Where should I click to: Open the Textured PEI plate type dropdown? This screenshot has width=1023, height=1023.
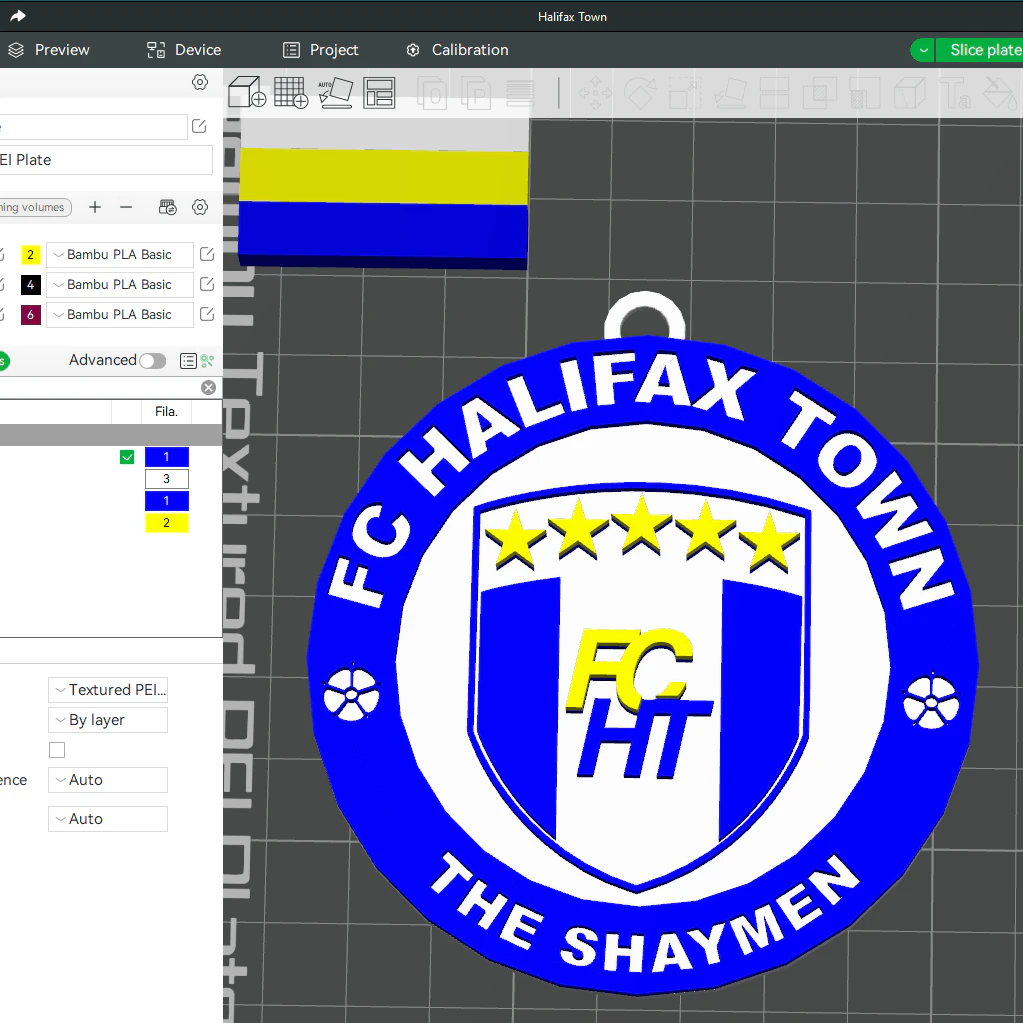click(108, 690)
